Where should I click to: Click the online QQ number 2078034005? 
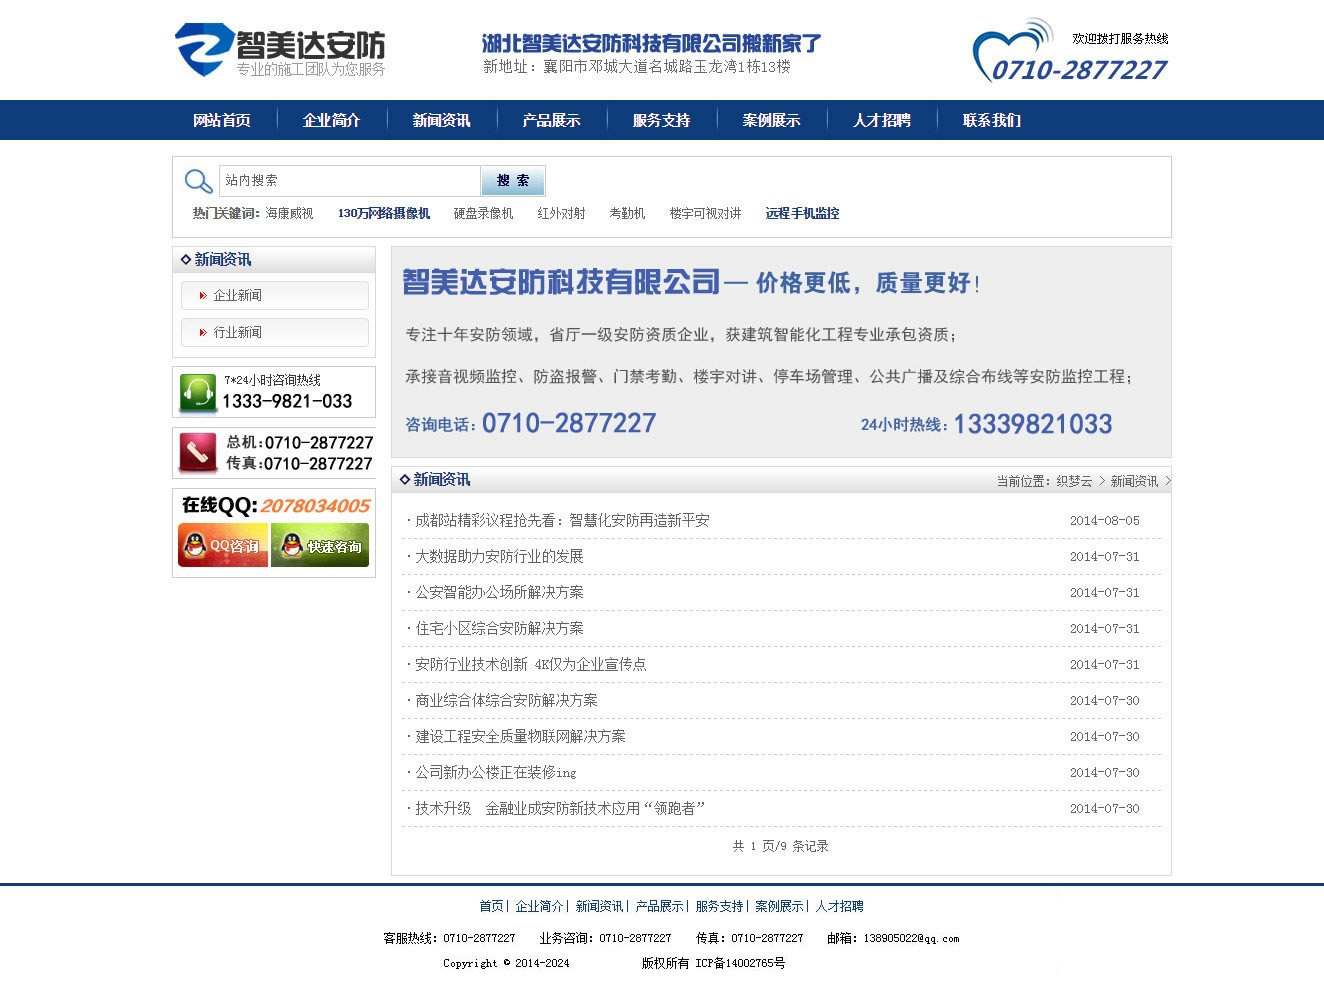pyautogui.click(x=315, y=506)
